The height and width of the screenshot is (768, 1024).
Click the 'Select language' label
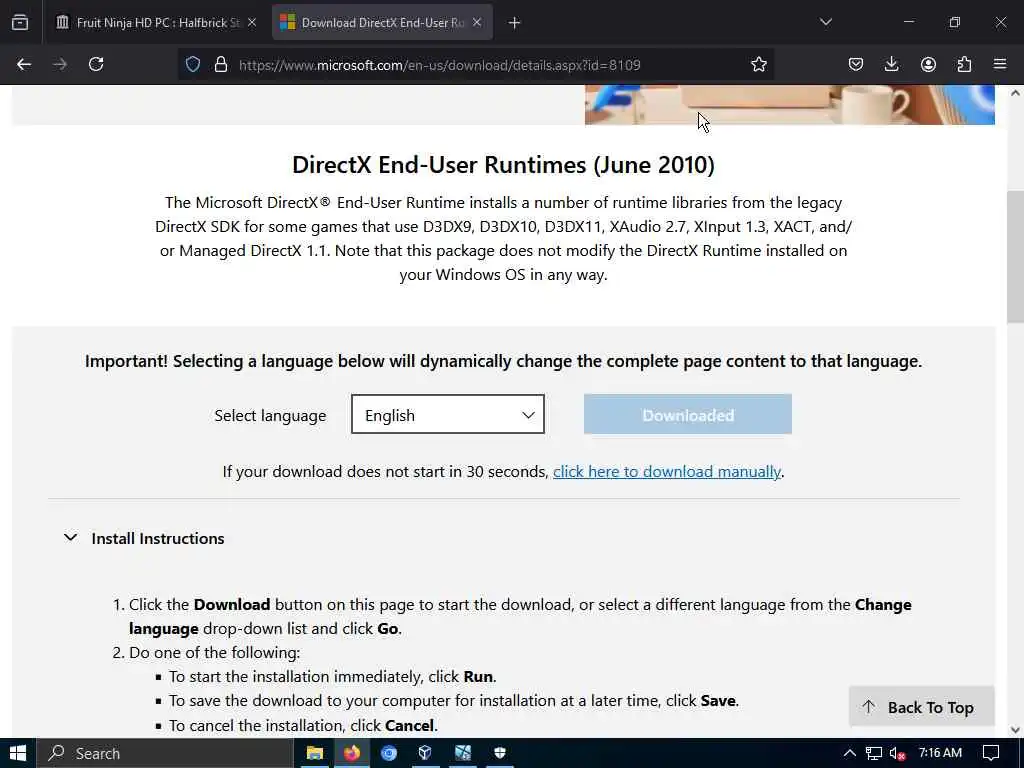pos(270,415)
